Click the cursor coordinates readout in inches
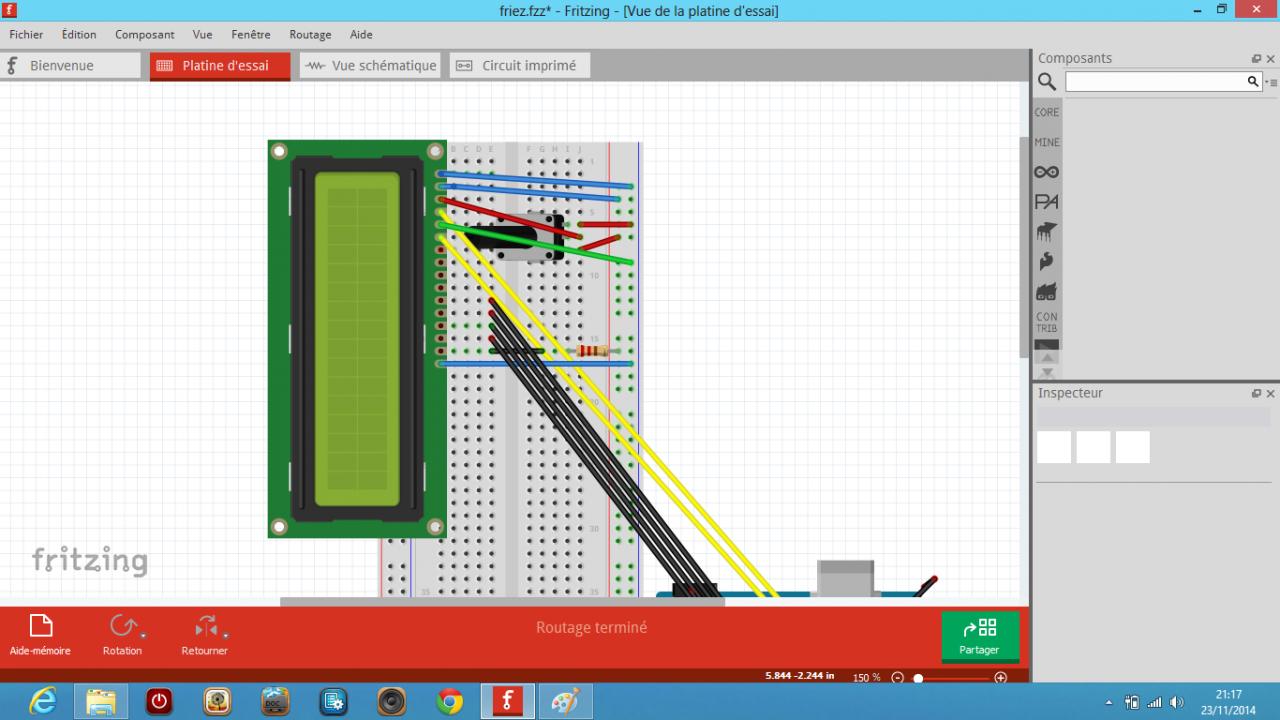The image size is (1280, 720). point(800,676)
